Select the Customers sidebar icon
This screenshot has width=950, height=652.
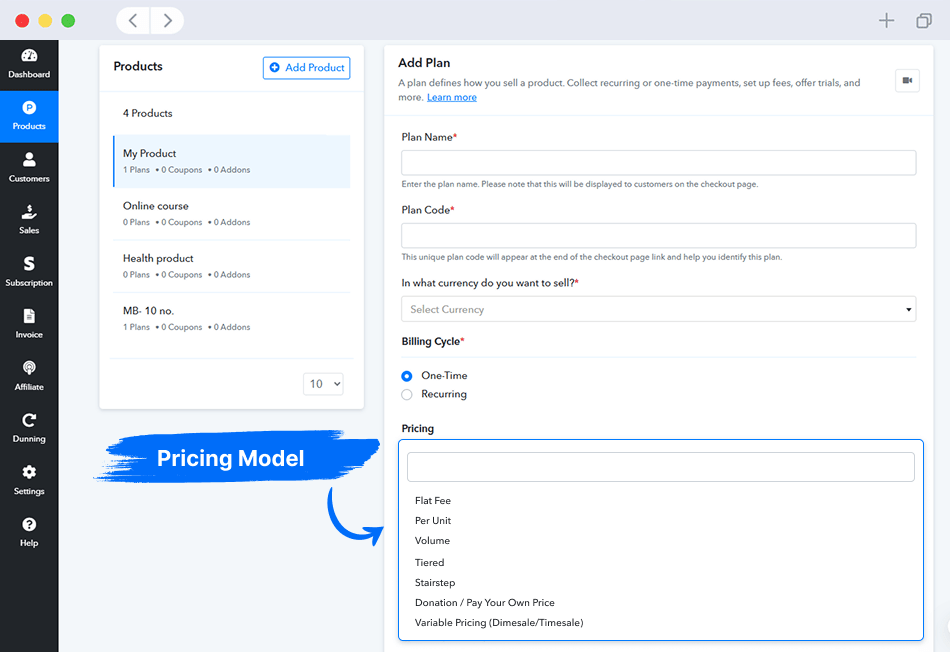coord(29,168)
